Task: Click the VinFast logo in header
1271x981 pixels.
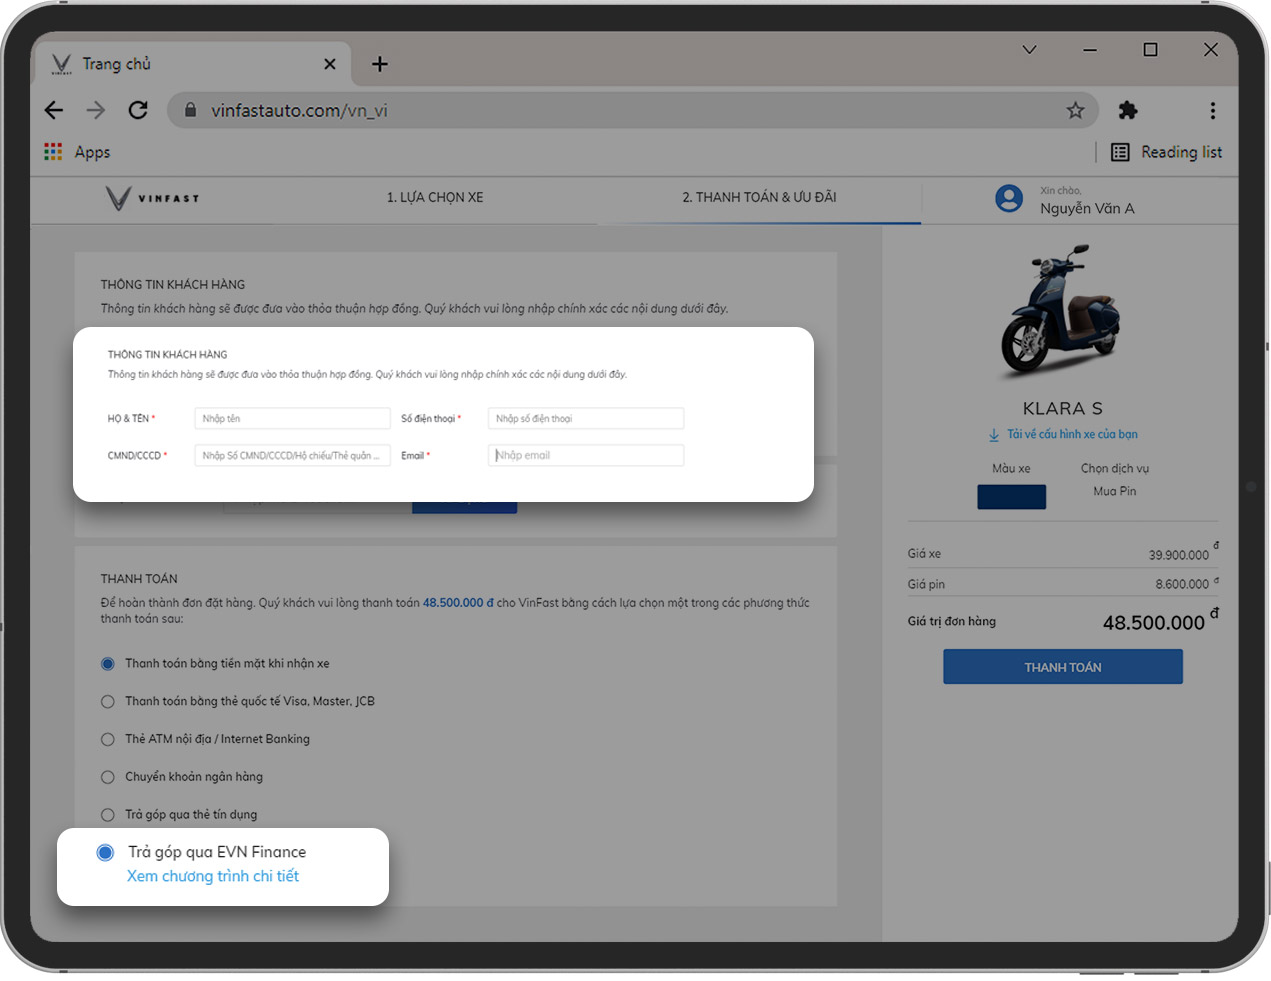Action: click(152, 198)
